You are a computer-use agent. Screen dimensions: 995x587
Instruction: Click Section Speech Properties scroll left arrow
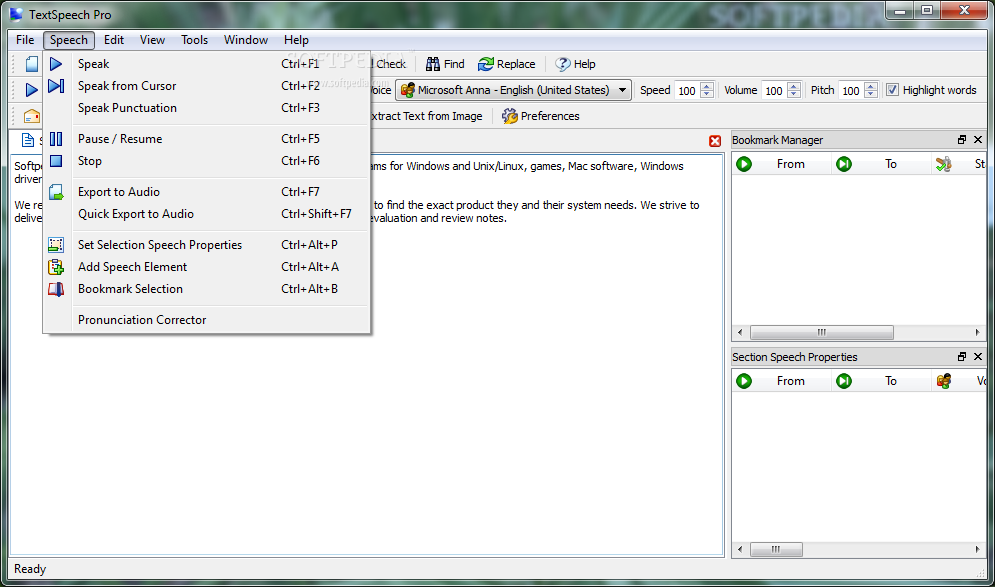(x=740, y=550)
